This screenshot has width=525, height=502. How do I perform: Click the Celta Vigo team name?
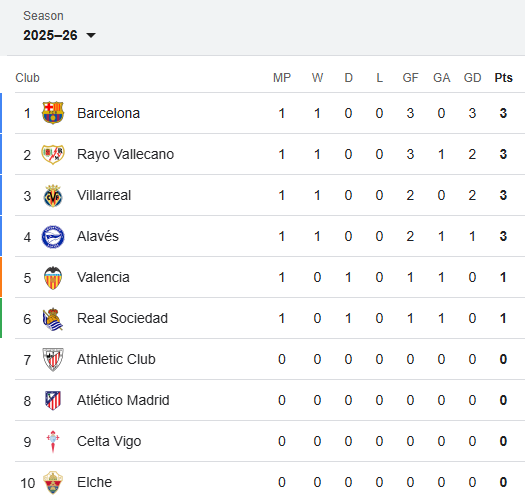click(x=109, y=441)
